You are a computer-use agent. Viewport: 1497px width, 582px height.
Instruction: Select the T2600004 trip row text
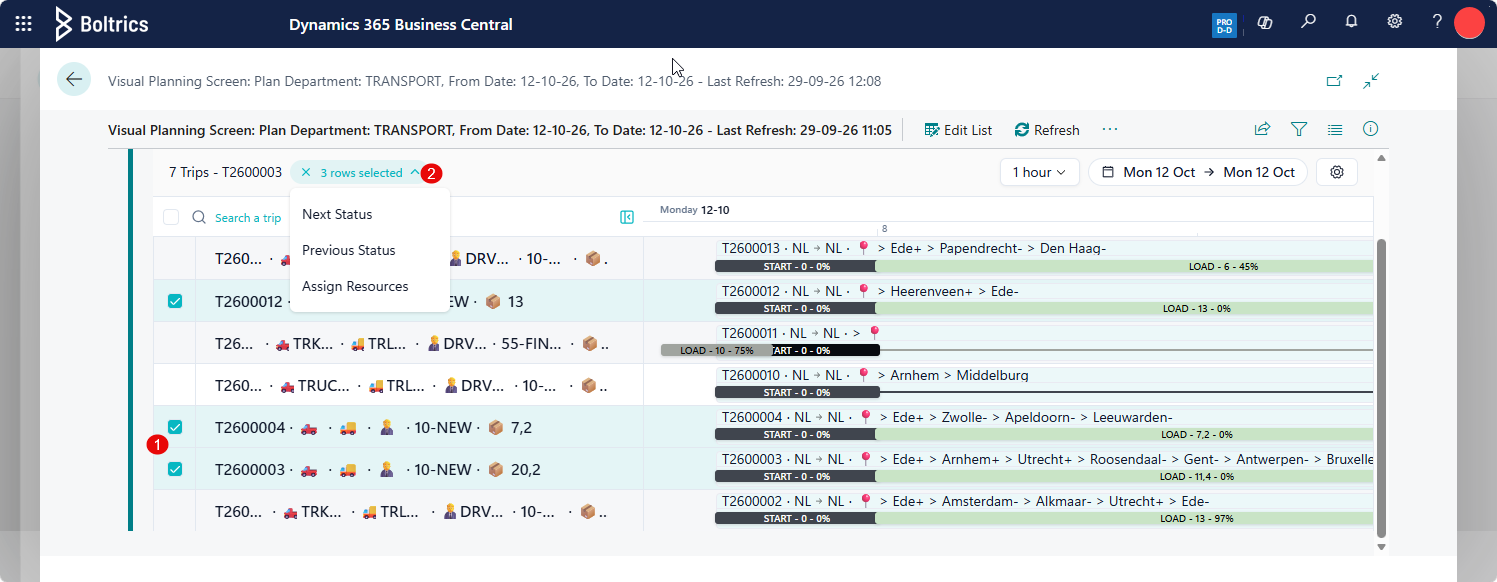click(373, 428)
